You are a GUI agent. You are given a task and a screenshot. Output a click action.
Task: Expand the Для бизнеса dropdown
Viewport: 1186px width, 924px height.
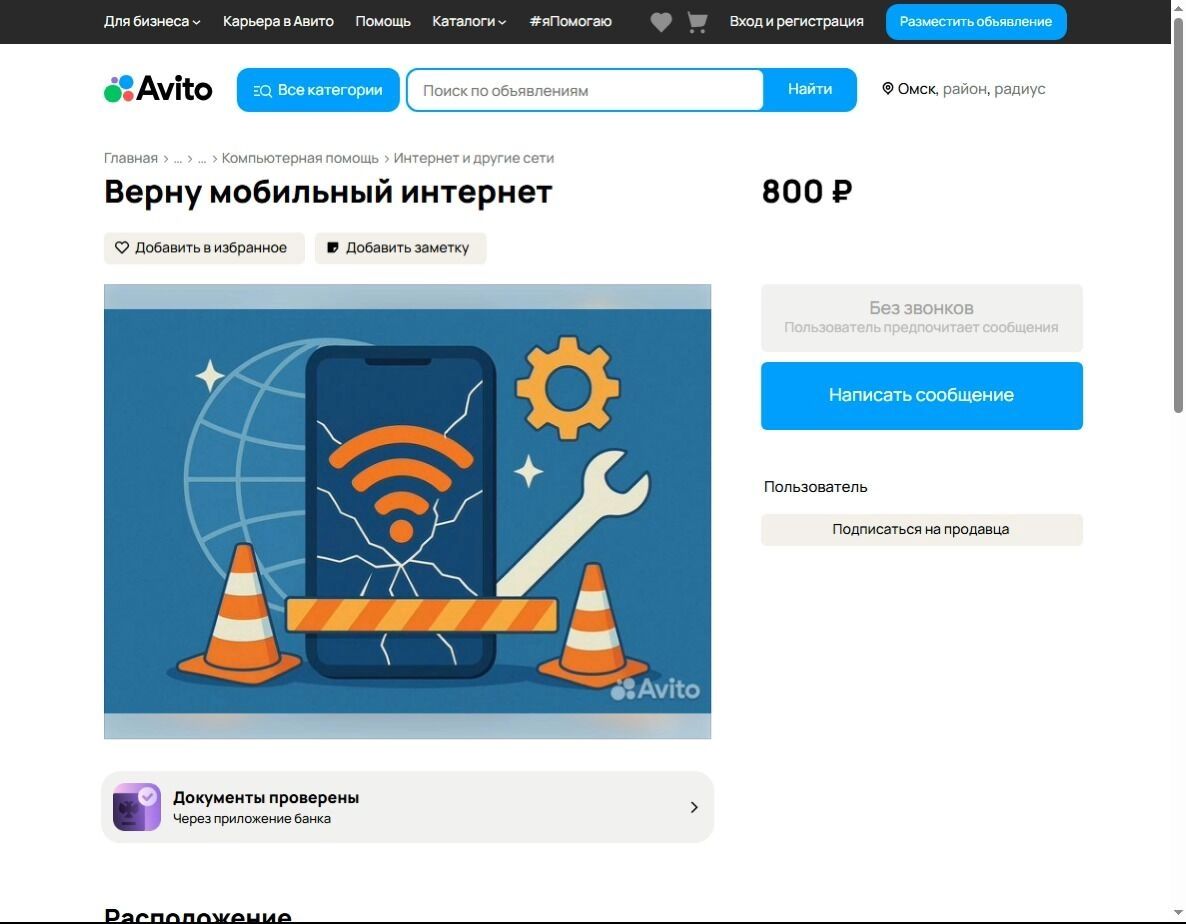click(151, 21)
